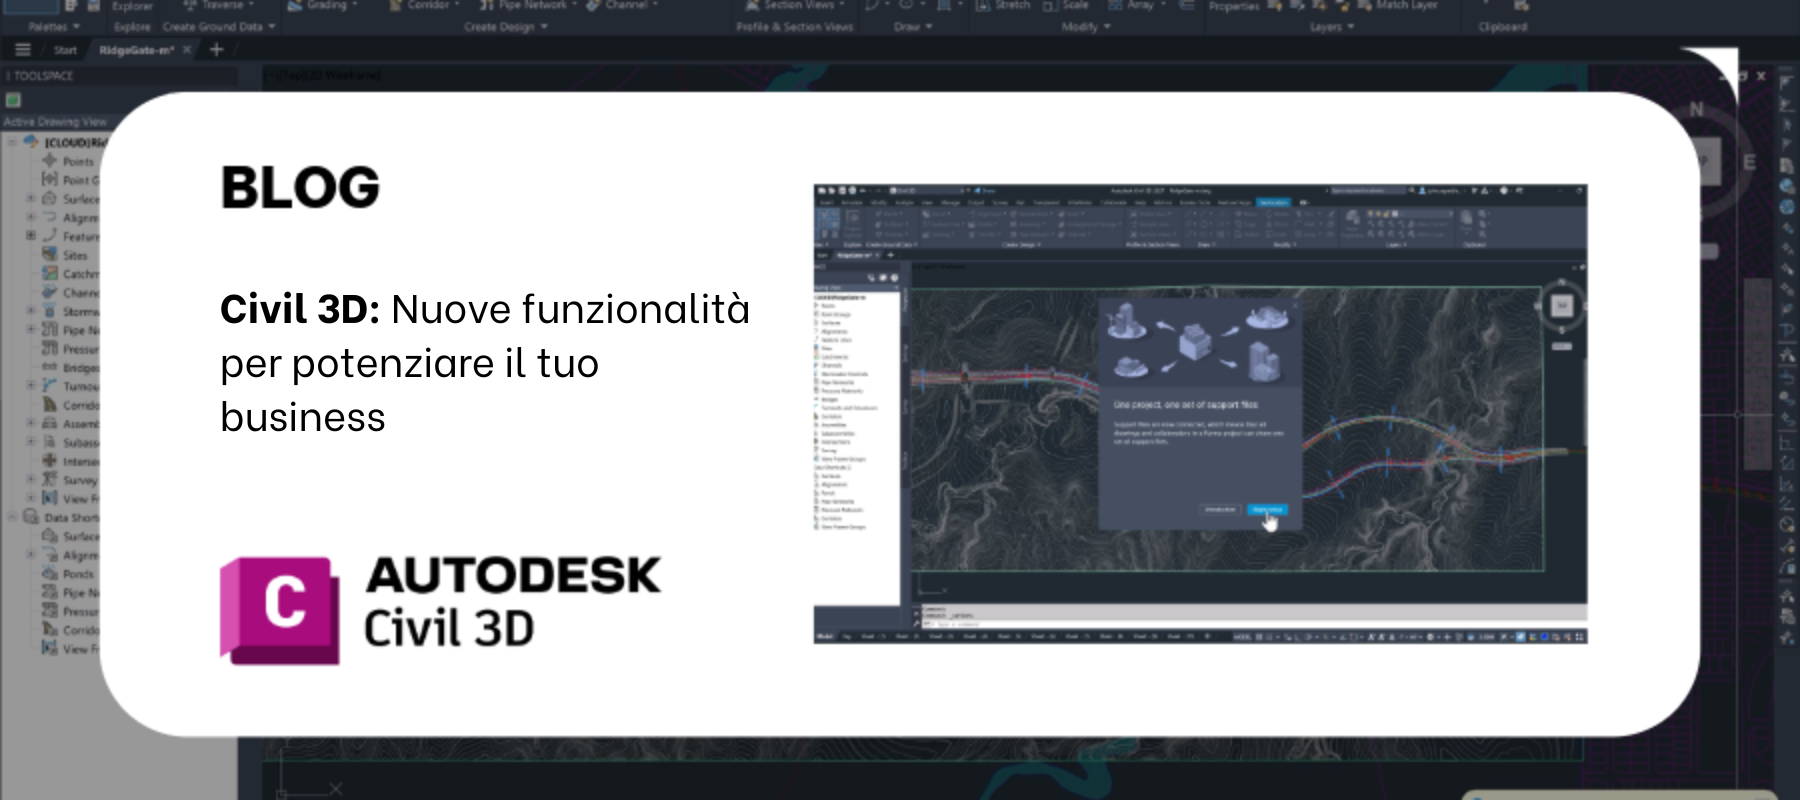Select the Channels node icon
Screen dimensions: 1800x800
click(50, 292)
